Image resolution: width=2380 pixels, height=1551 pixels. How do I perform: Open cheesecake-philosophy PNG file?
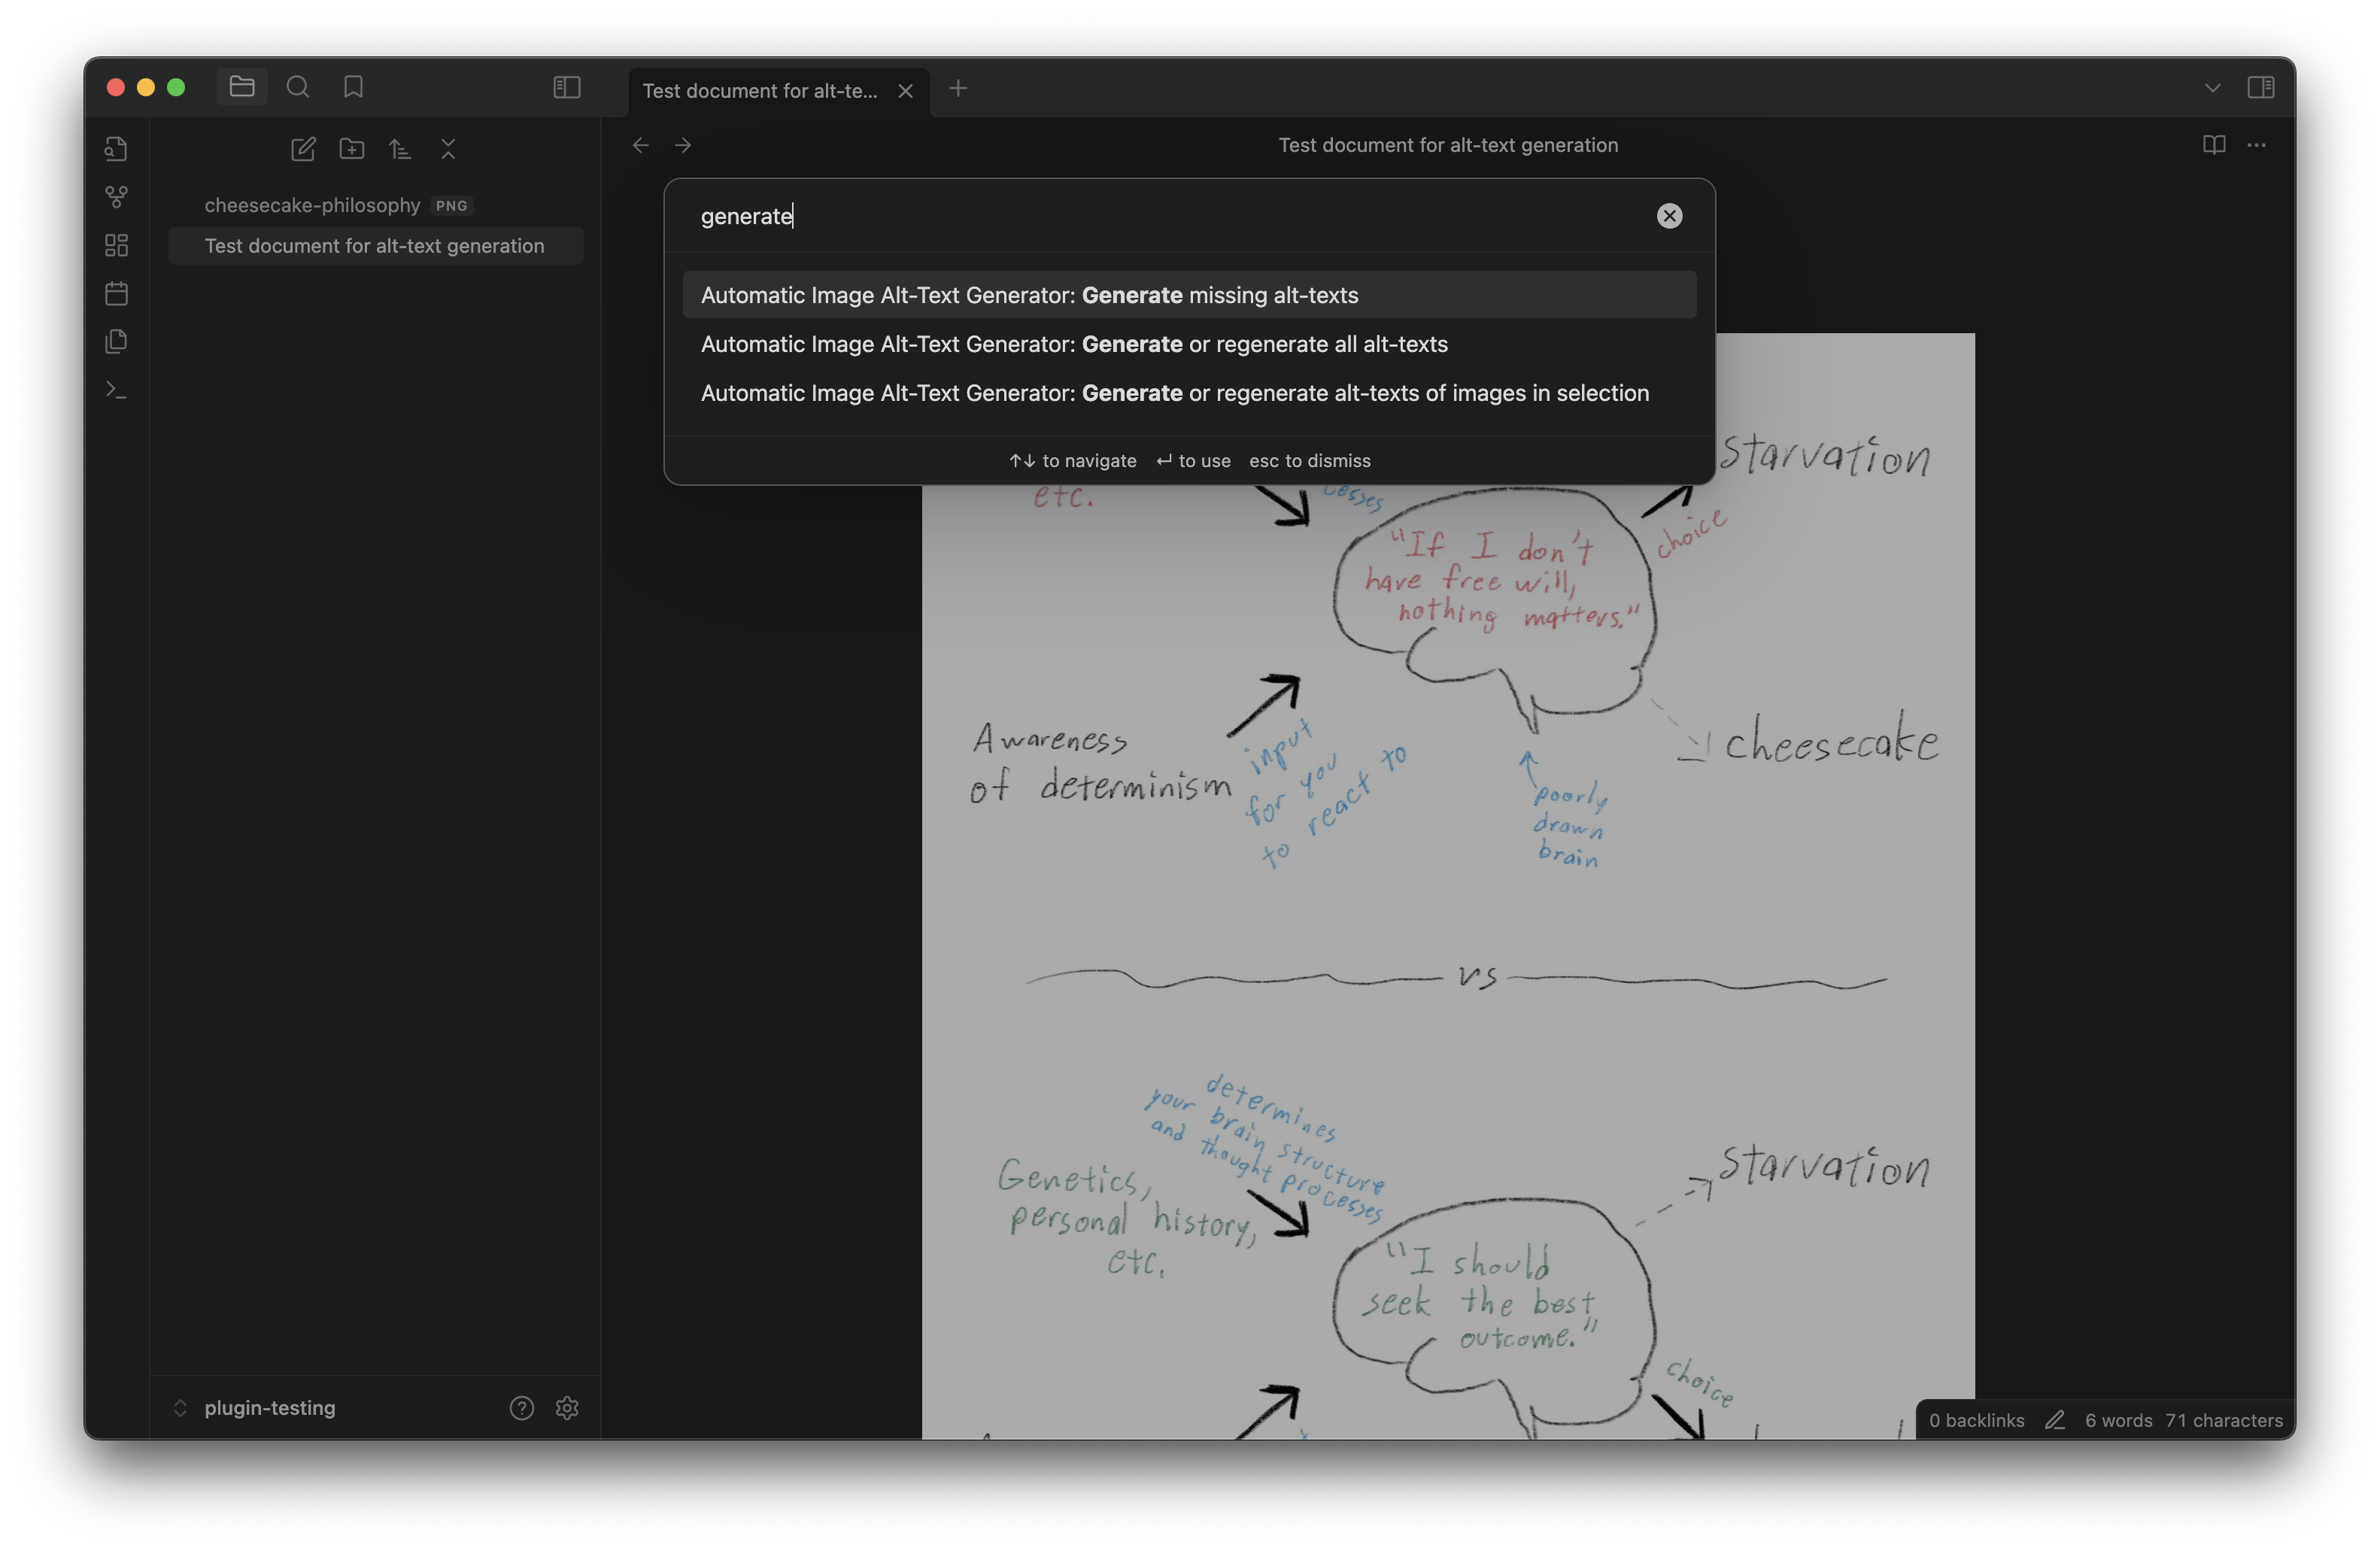[x=312, y=205]
